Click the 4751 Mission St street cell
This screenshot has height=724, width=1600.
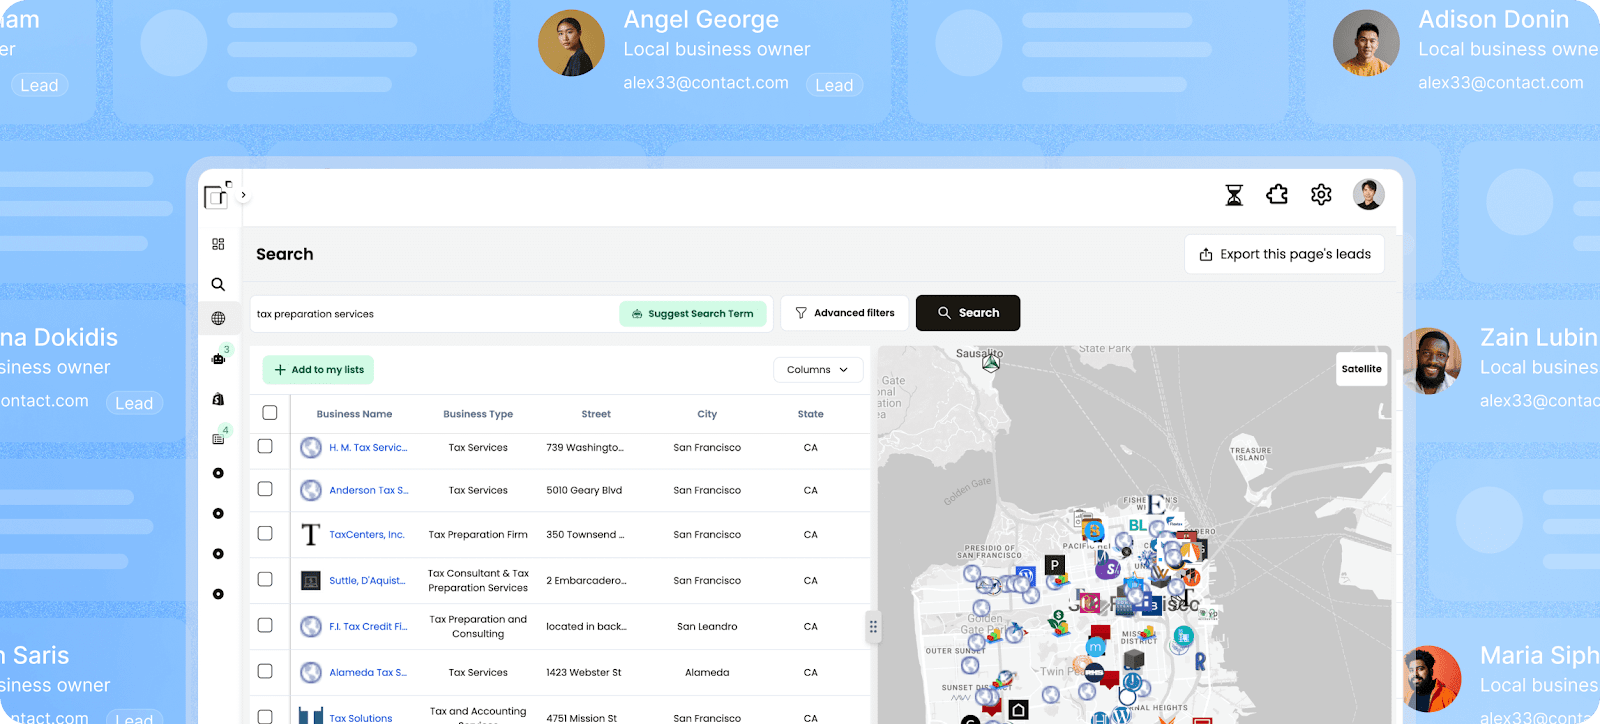tap(581, 718)
